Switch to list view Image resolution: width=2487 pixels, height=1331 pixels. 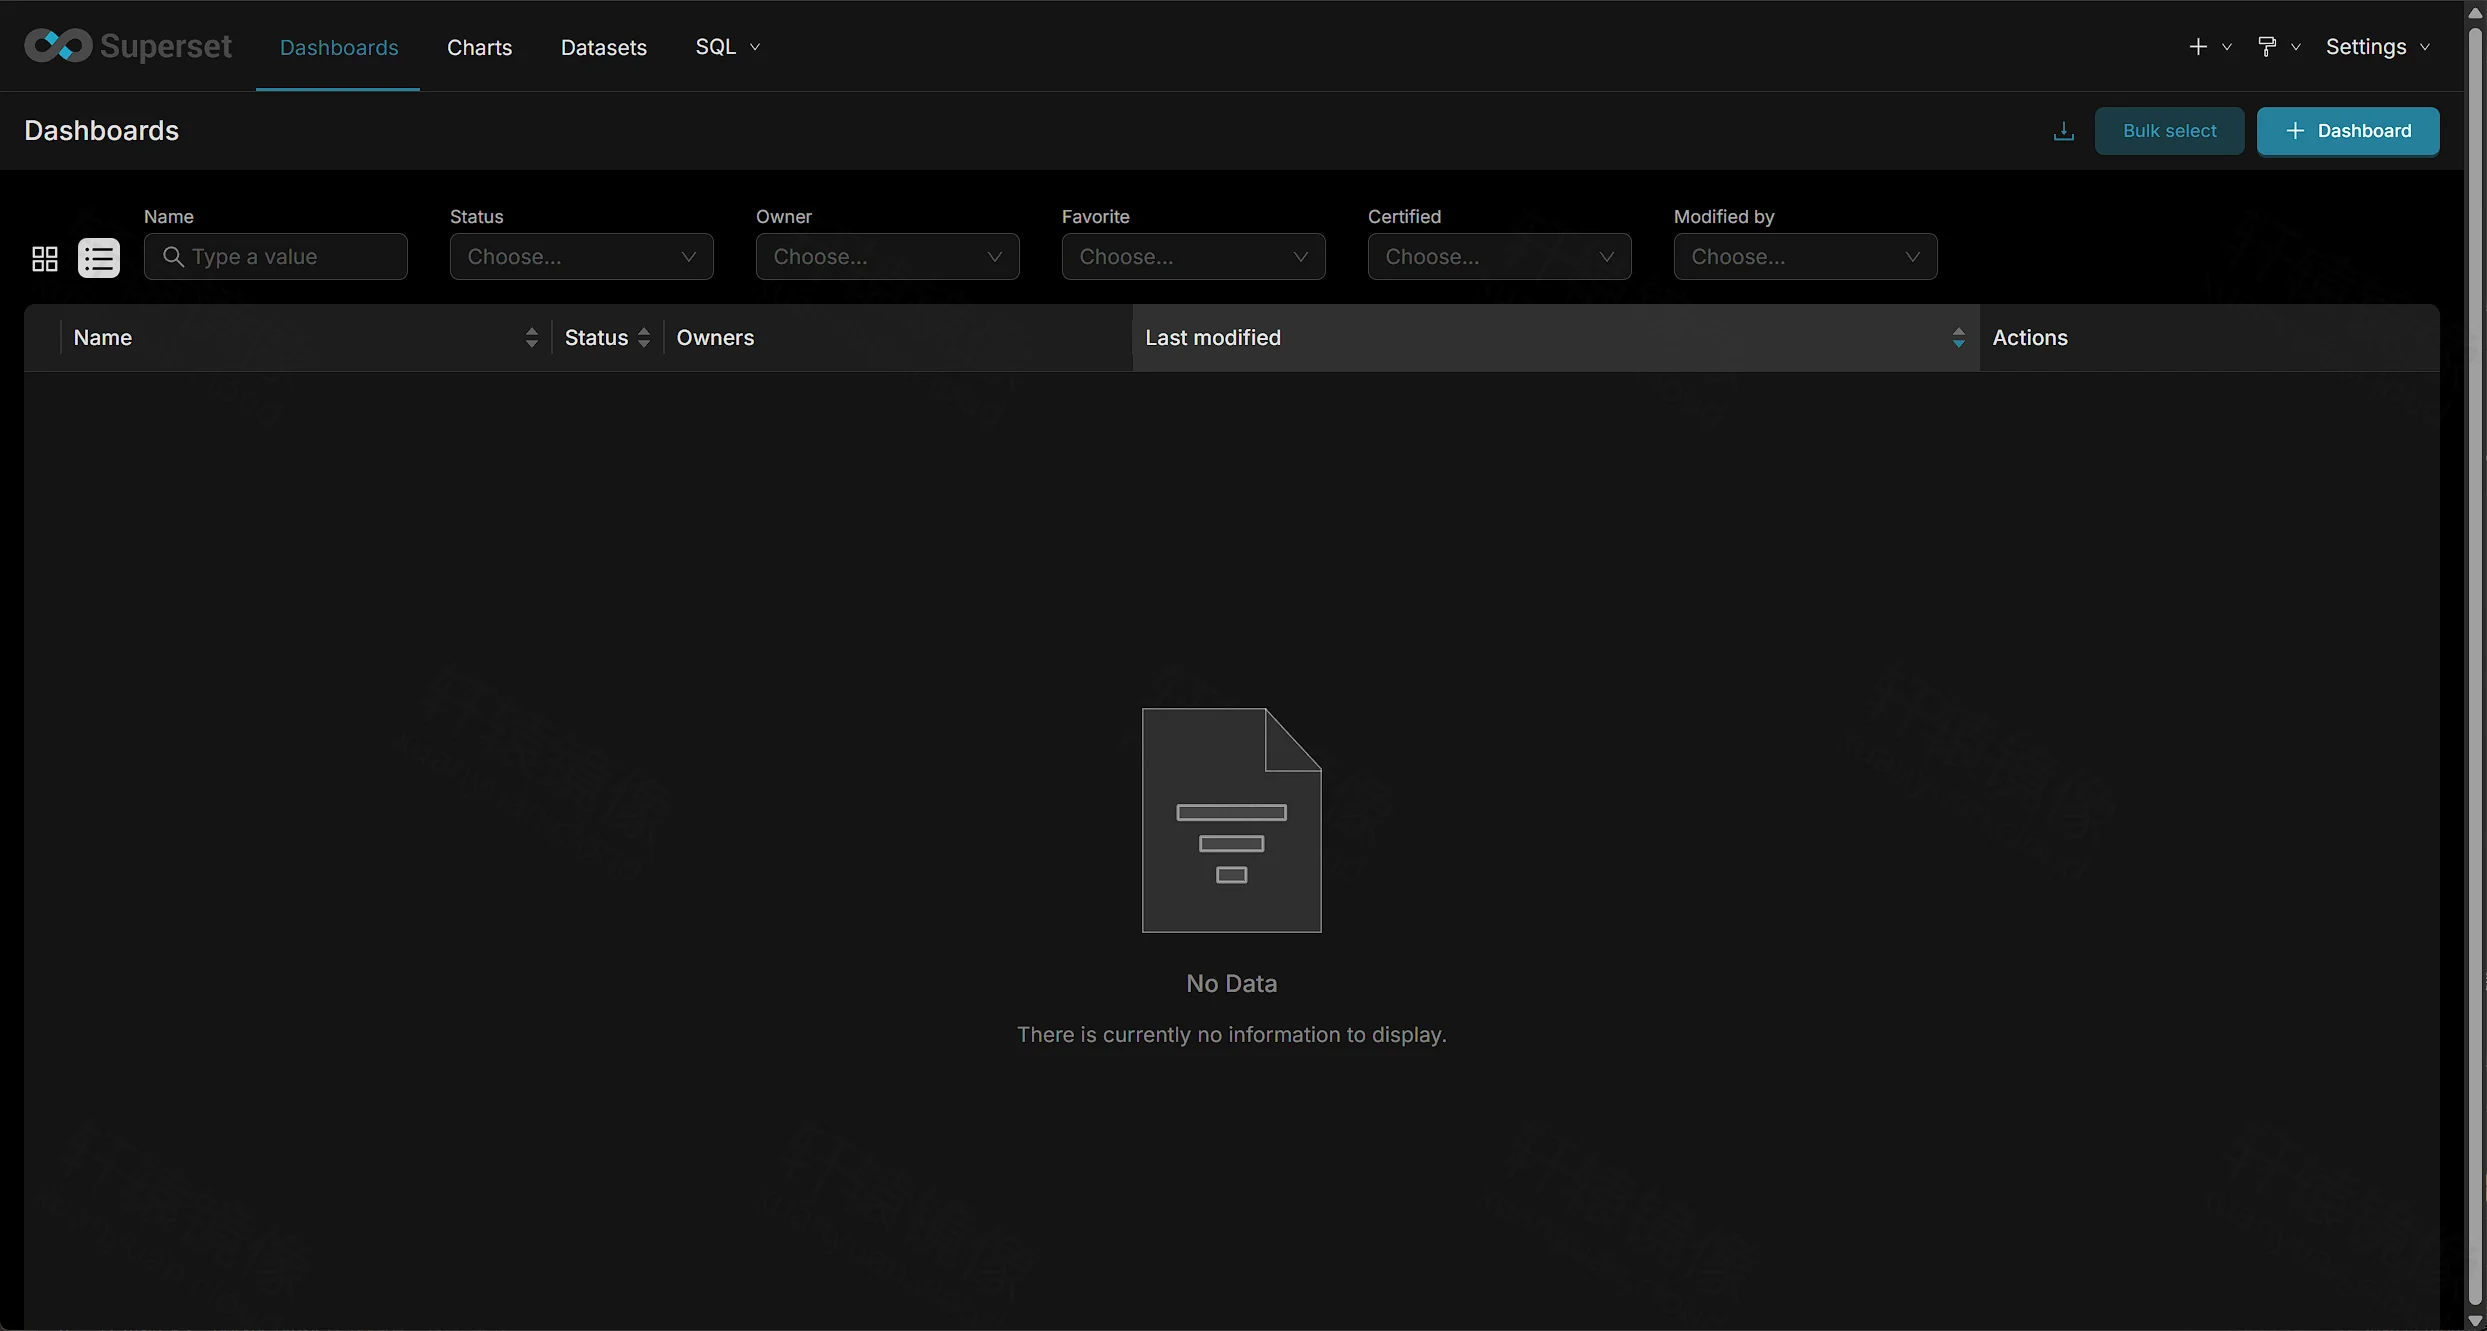[x=99, y=258]
